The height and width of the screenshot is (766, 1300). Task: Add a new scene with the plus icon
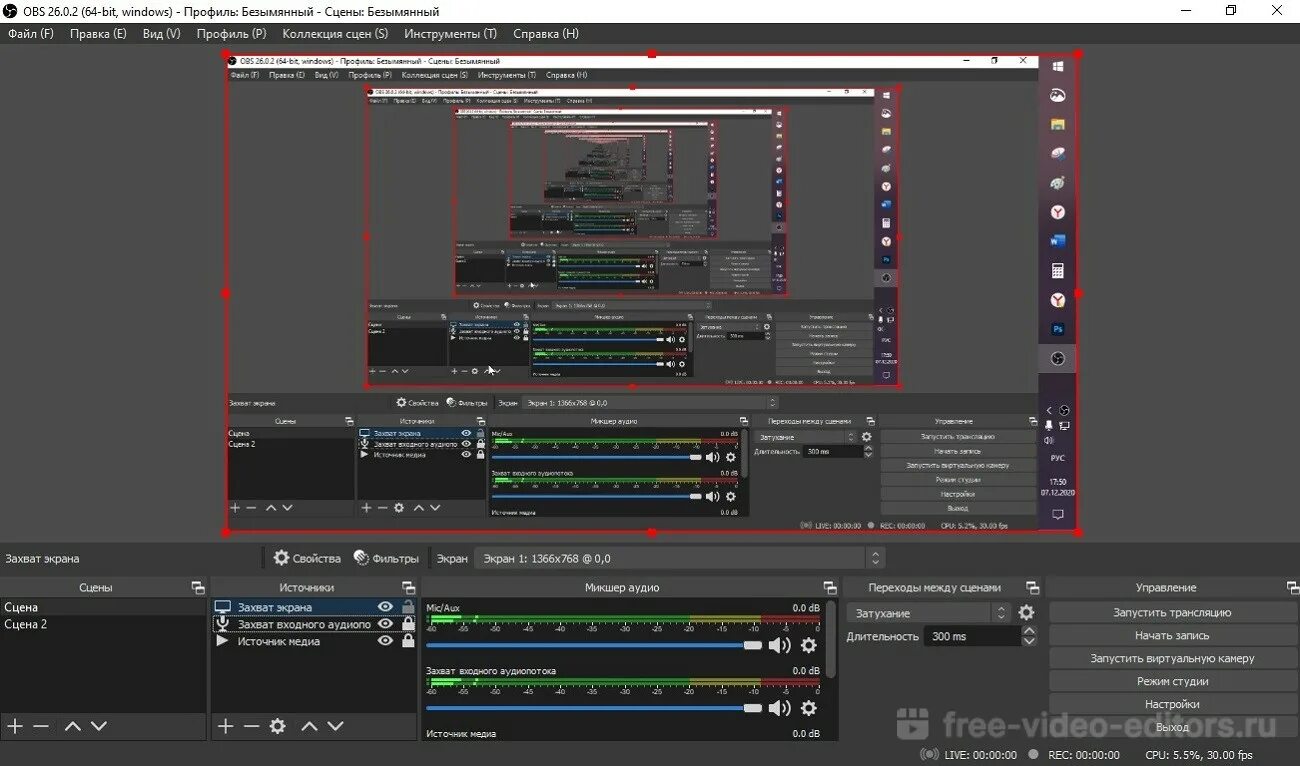coord(15,726)
